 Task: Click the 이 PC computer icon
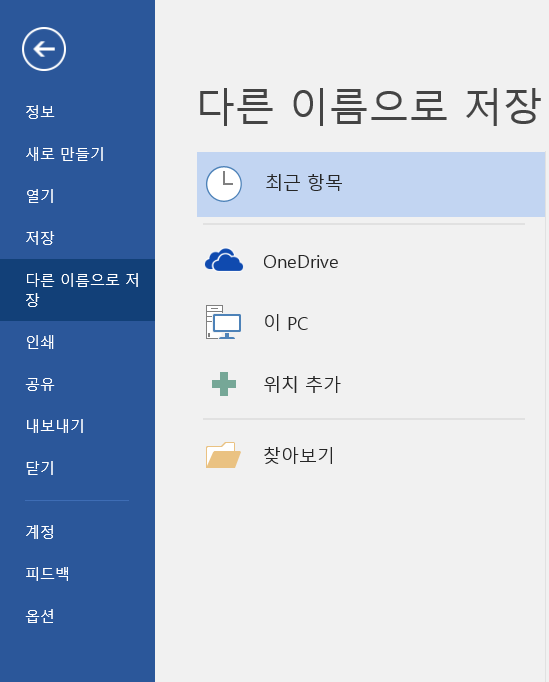coord(223,322)
